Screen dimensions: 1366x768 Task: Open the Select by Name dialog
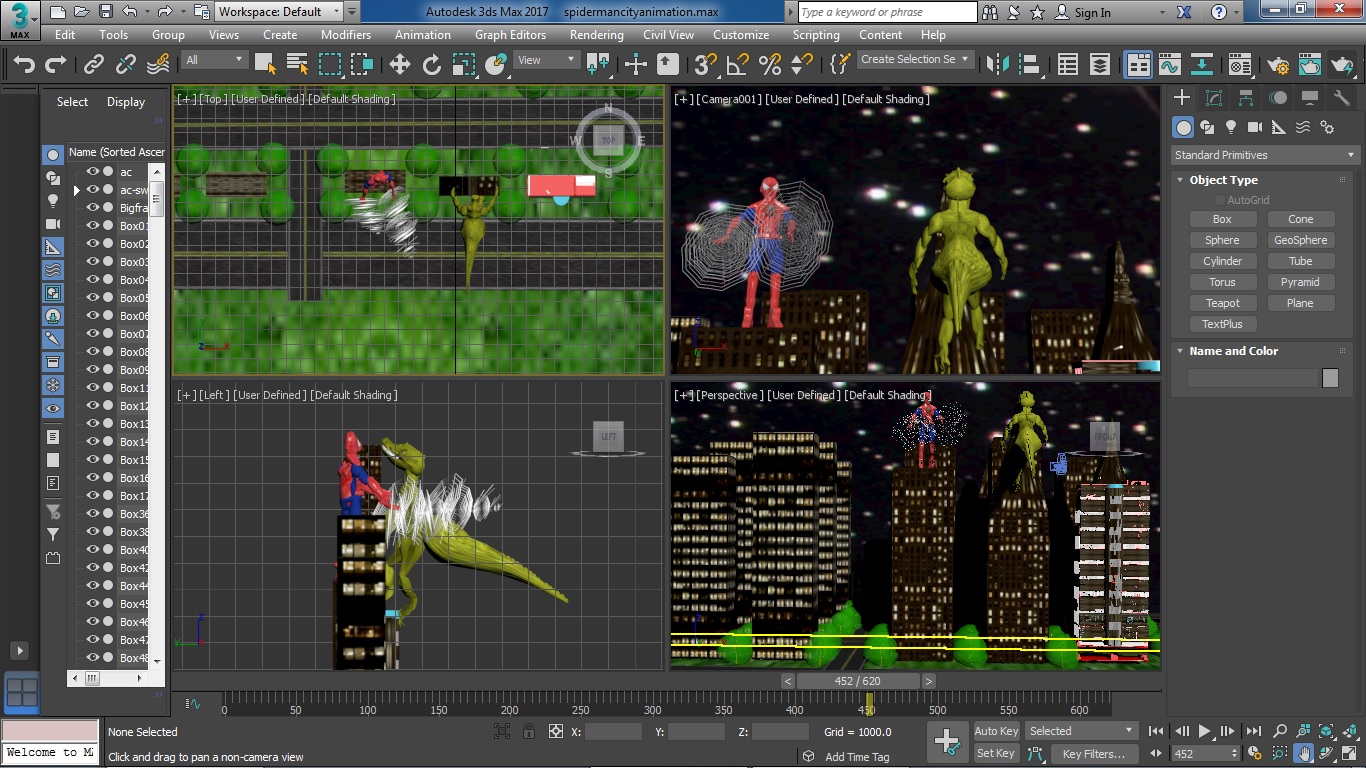click(x=297, y=65)
